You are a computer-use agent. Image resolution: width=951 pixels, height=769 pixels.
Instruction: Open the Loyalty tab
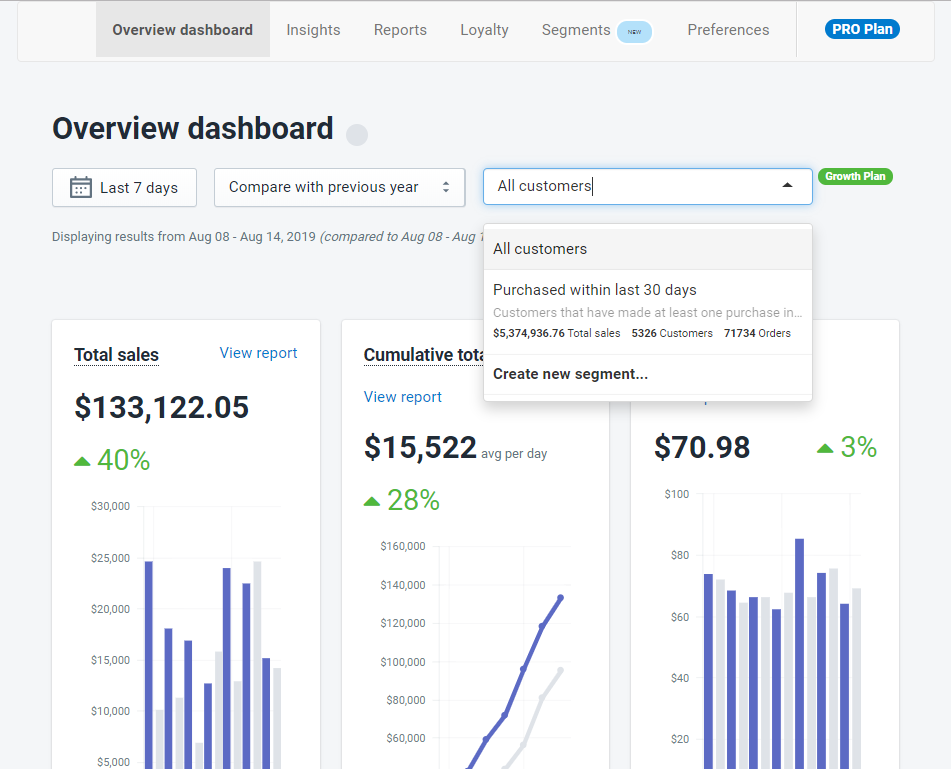(484, 30)
